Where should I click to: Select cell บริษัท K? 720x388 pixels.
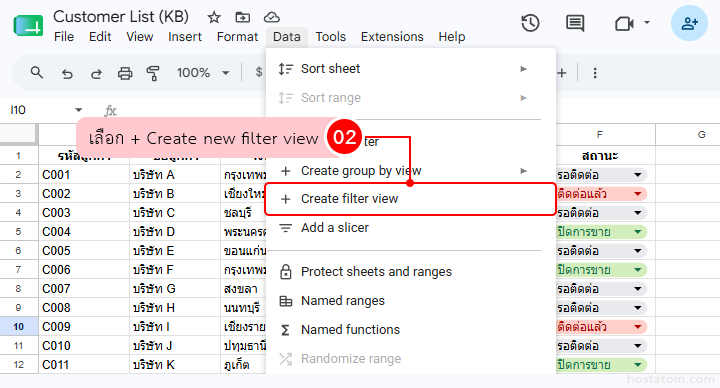point(175,365)
